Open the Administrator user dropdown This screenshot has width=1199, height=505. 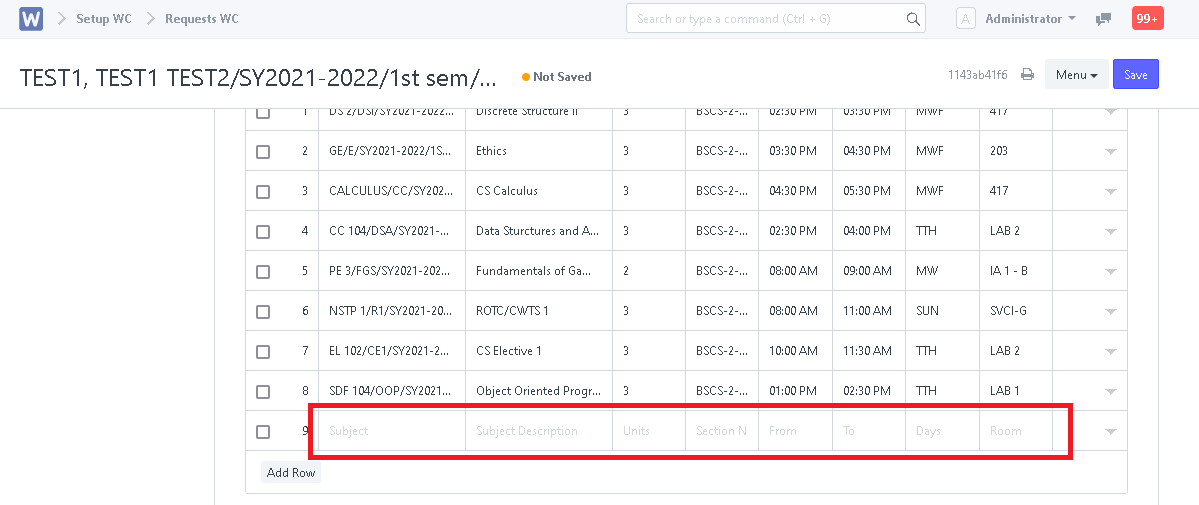tap(1030, 19)
